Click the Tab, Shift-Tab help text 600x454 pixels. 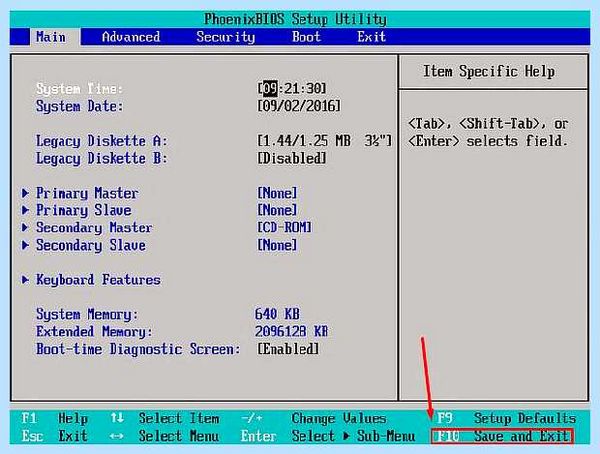coord(488,132)
